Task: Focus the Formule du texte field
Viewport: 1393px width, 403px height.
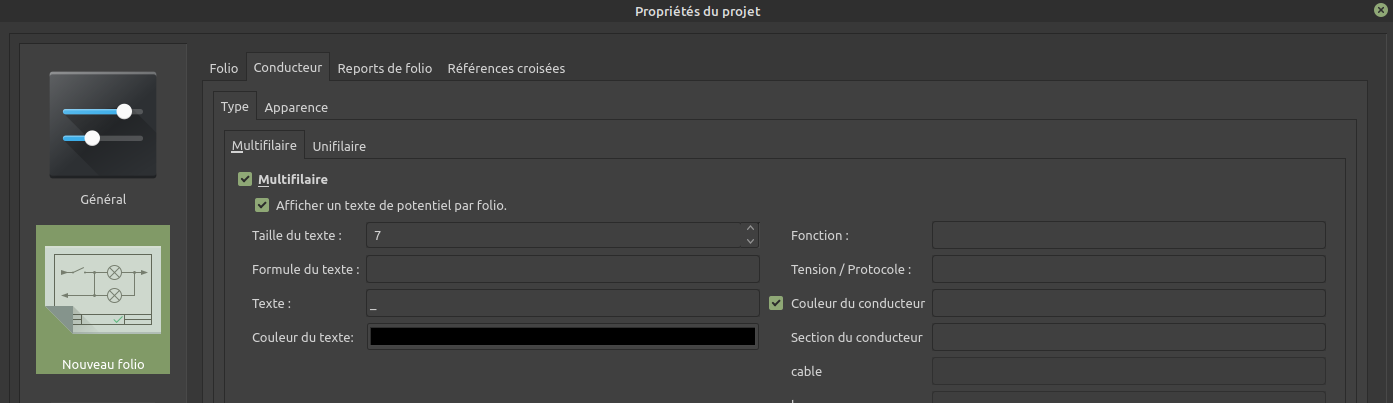Action: click(x=563, y=269)
